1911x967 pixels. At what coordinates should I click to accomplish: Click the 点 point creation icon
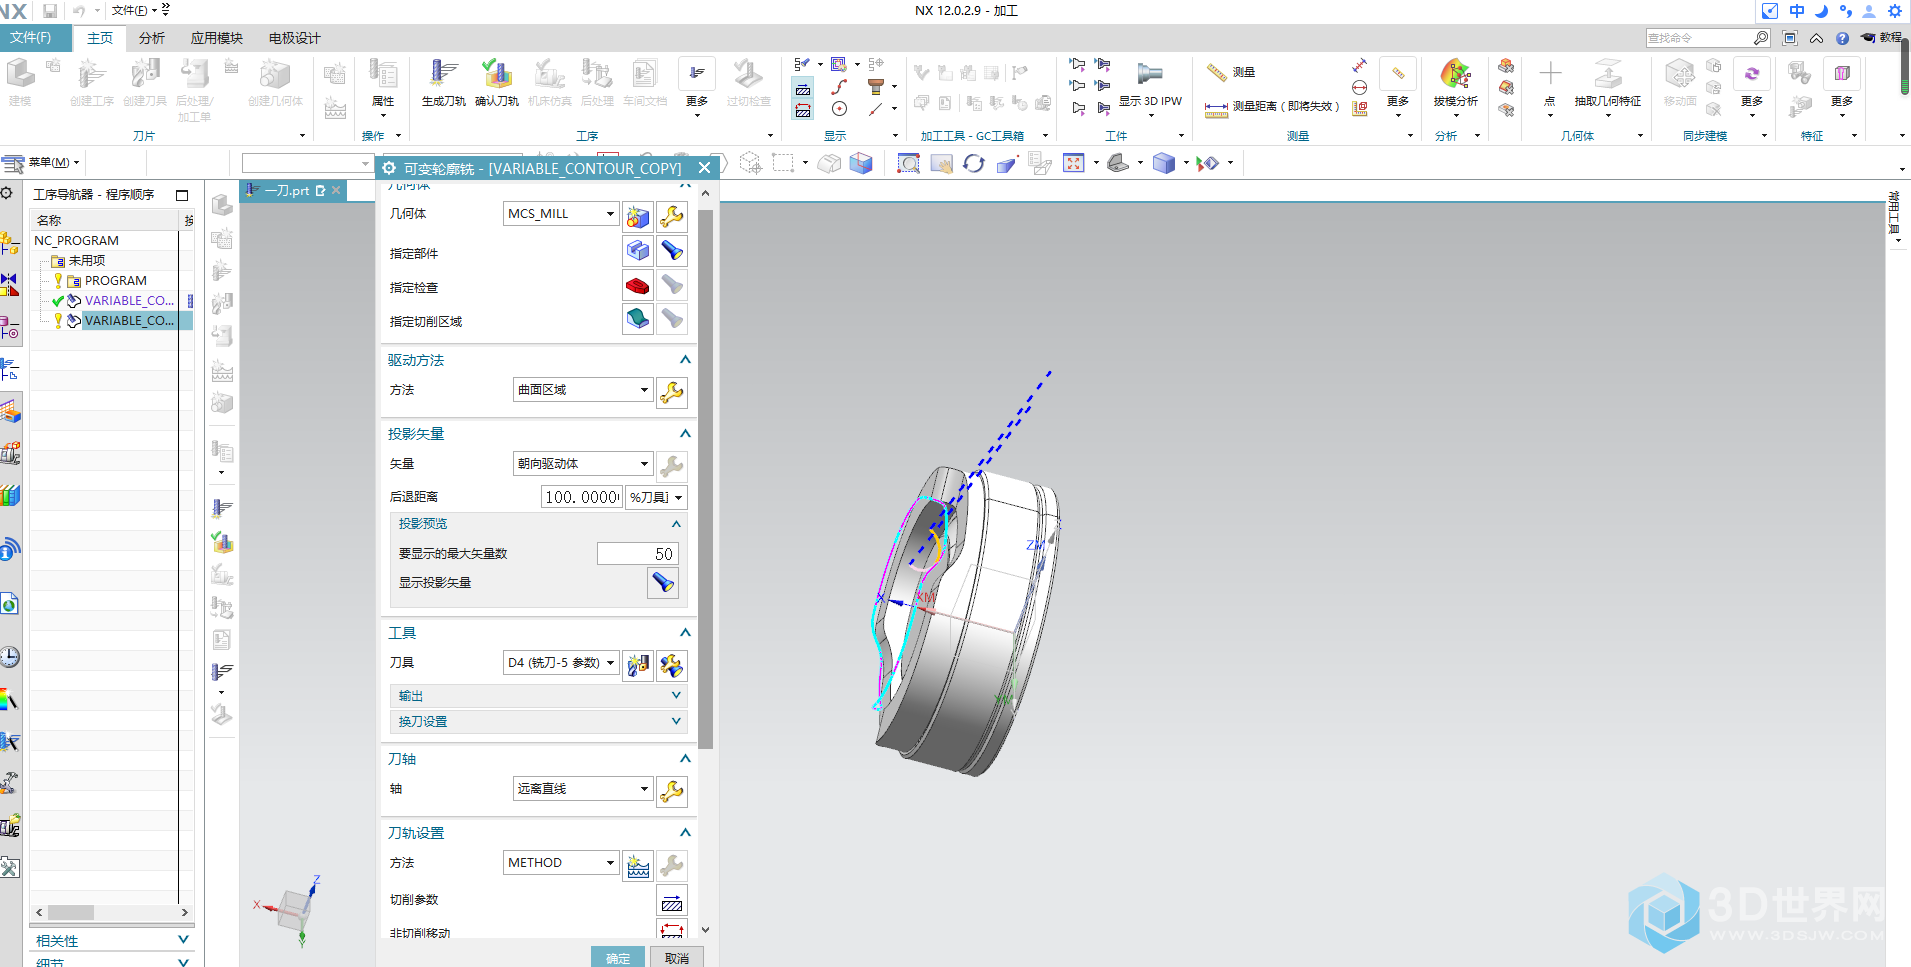[x=1550, y=74]
